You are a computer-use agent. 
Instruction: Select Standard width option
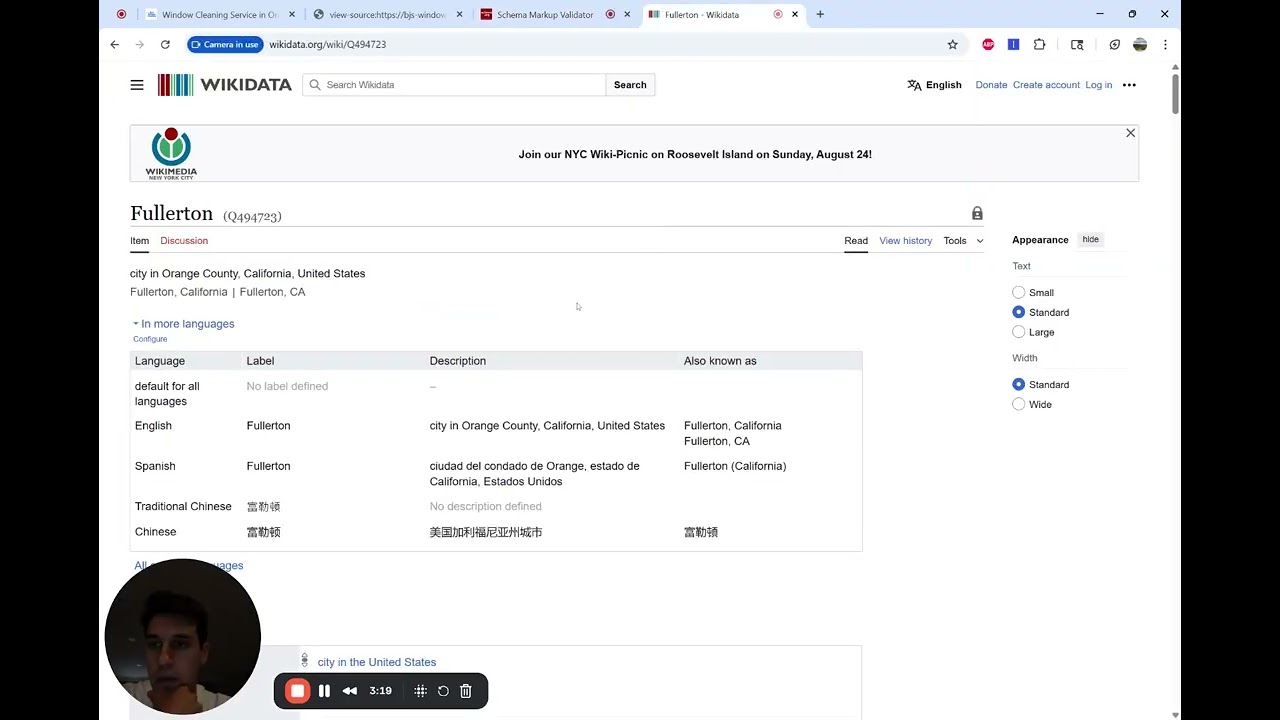coord(1018,384)
